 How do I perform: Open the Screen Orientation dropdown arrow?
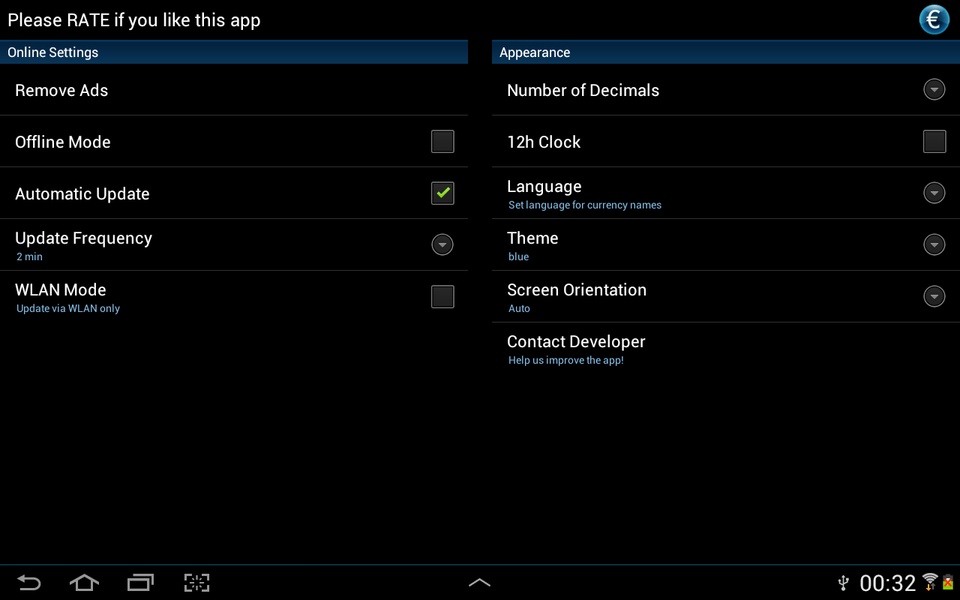(934, 296)
